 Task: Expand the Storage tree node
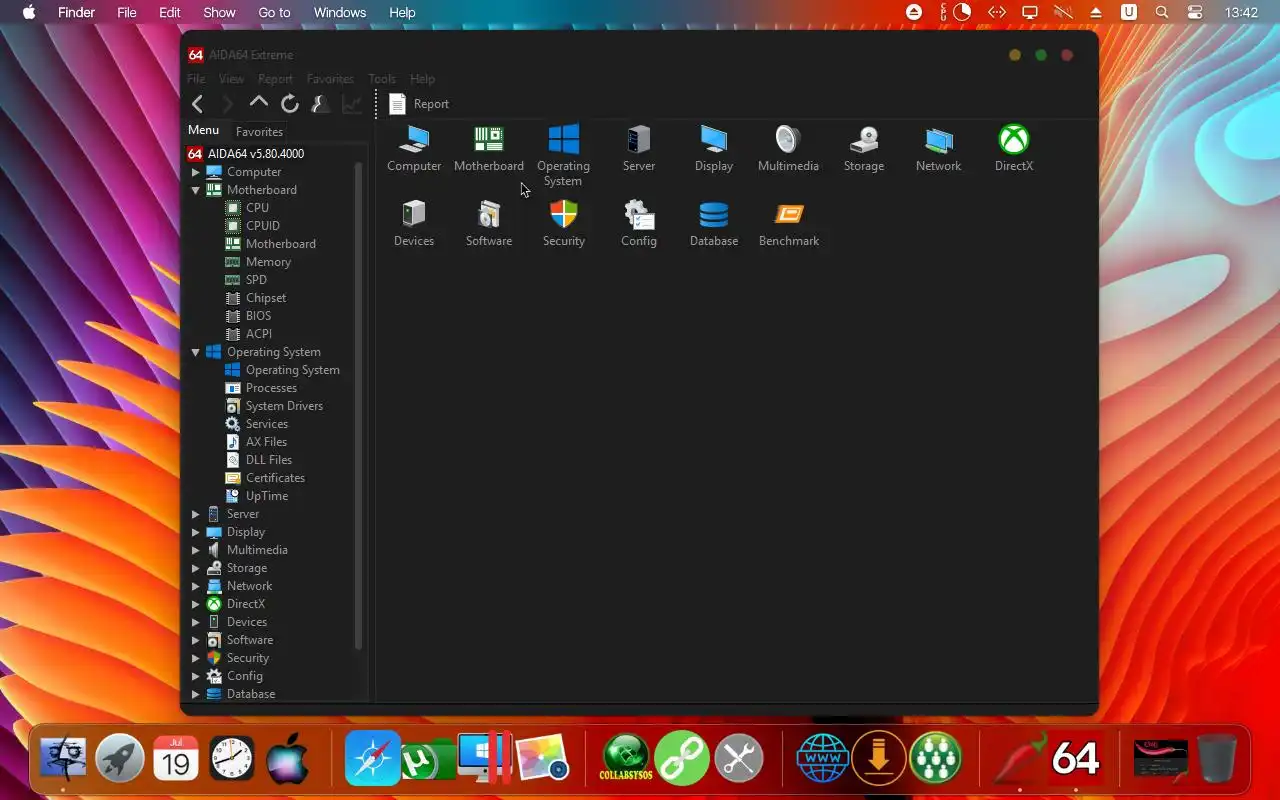(196, 568)
